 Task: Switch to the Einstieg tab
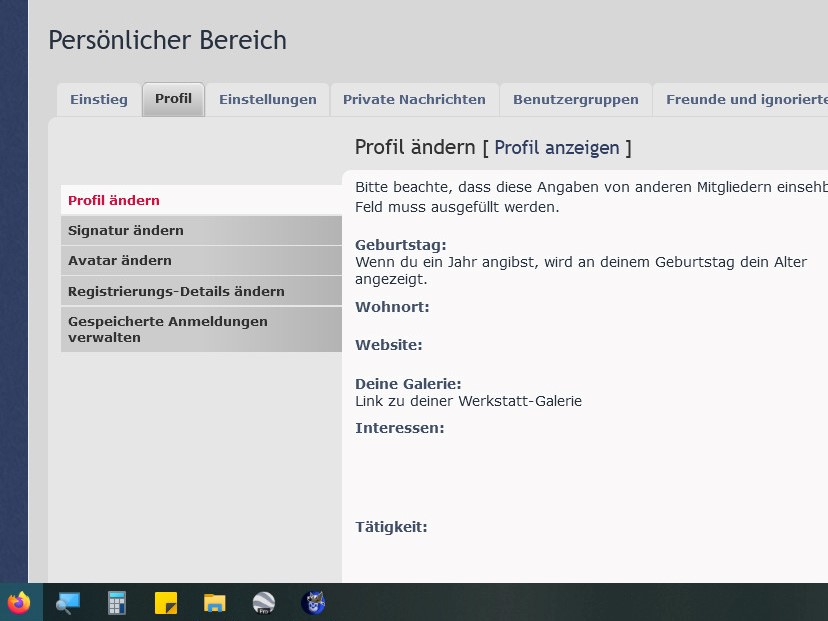(x=99, y=100)
